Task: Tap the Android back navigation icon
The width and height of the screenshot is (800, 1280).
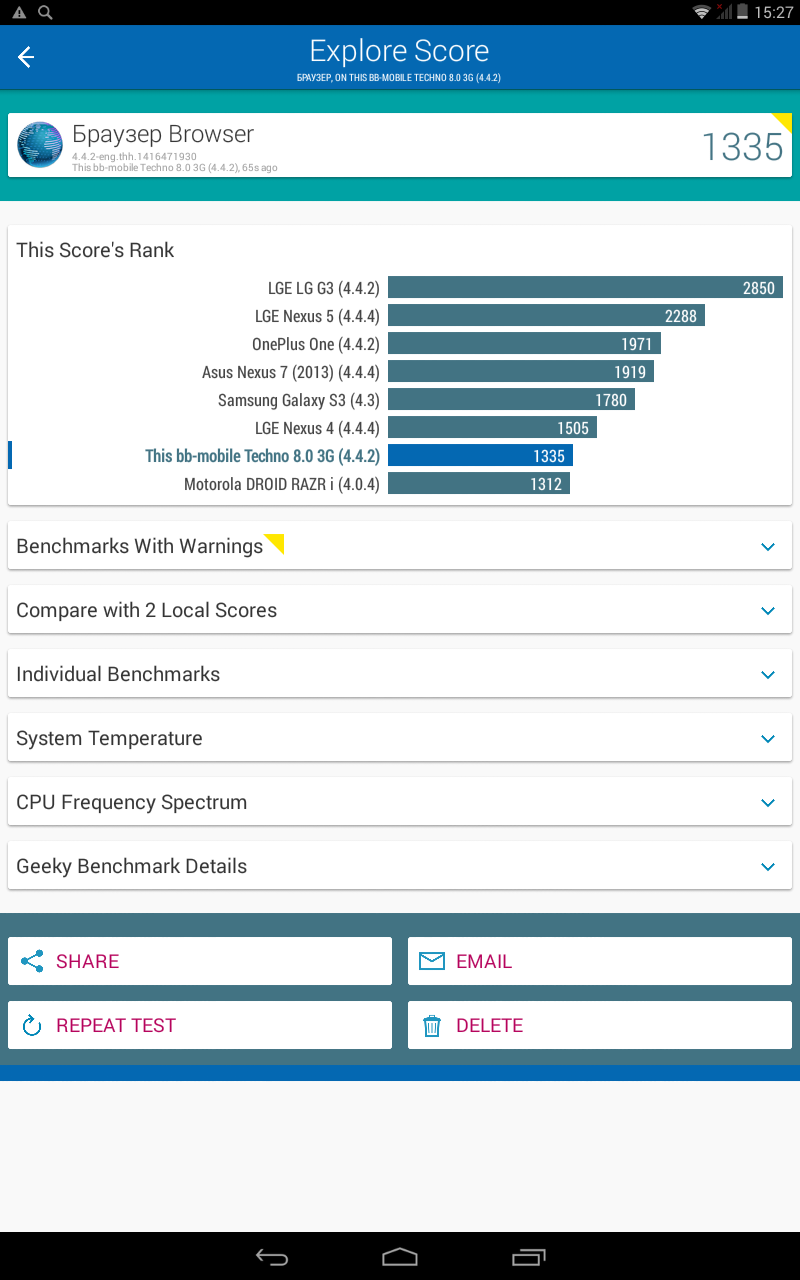Action: (x=272, y=1257)
